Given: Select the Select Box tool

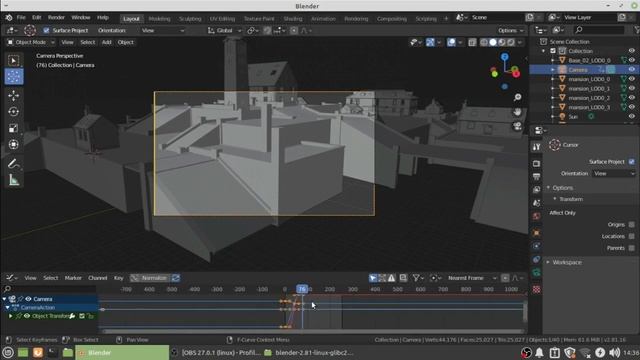Looking at the screenshot, I should pos(13,60).
